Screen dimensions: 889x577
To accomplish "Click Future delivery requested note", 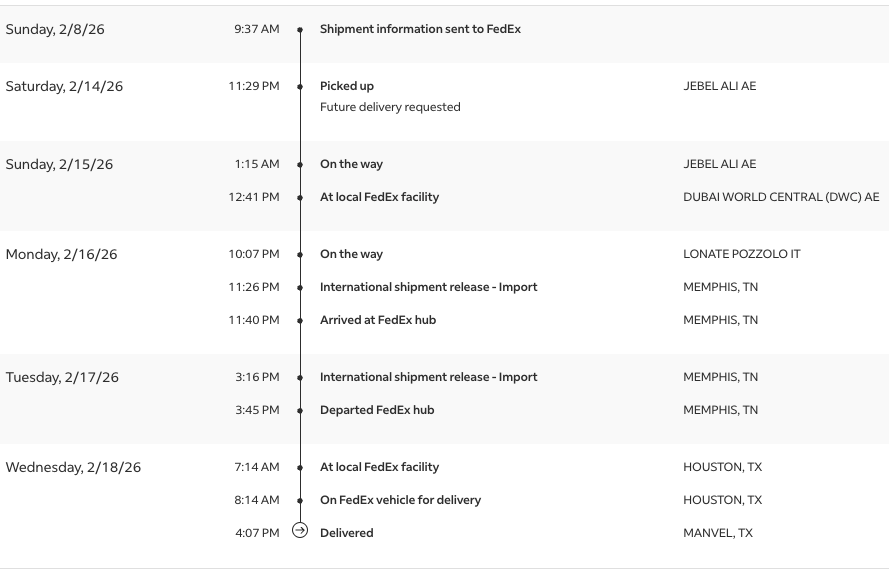I will pos(390,107).
